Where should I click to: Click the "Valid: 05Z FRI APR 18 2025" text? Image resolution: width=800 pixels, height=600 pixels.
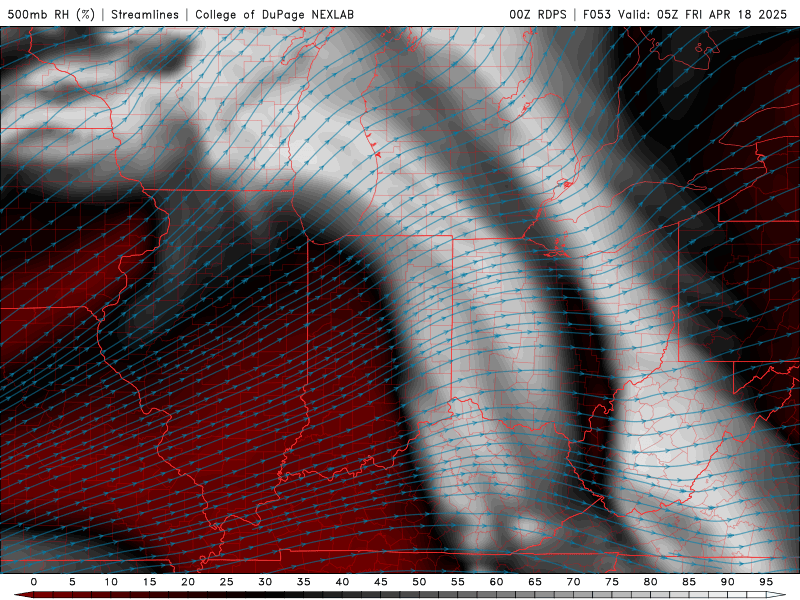pos(703,14)
